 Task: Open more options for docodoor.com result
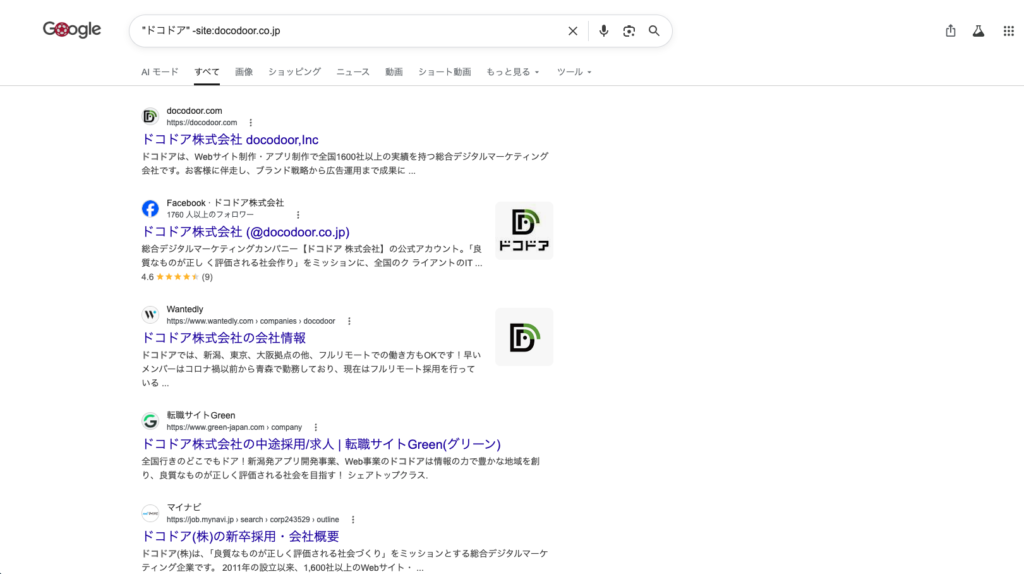(x=251, y=123)
